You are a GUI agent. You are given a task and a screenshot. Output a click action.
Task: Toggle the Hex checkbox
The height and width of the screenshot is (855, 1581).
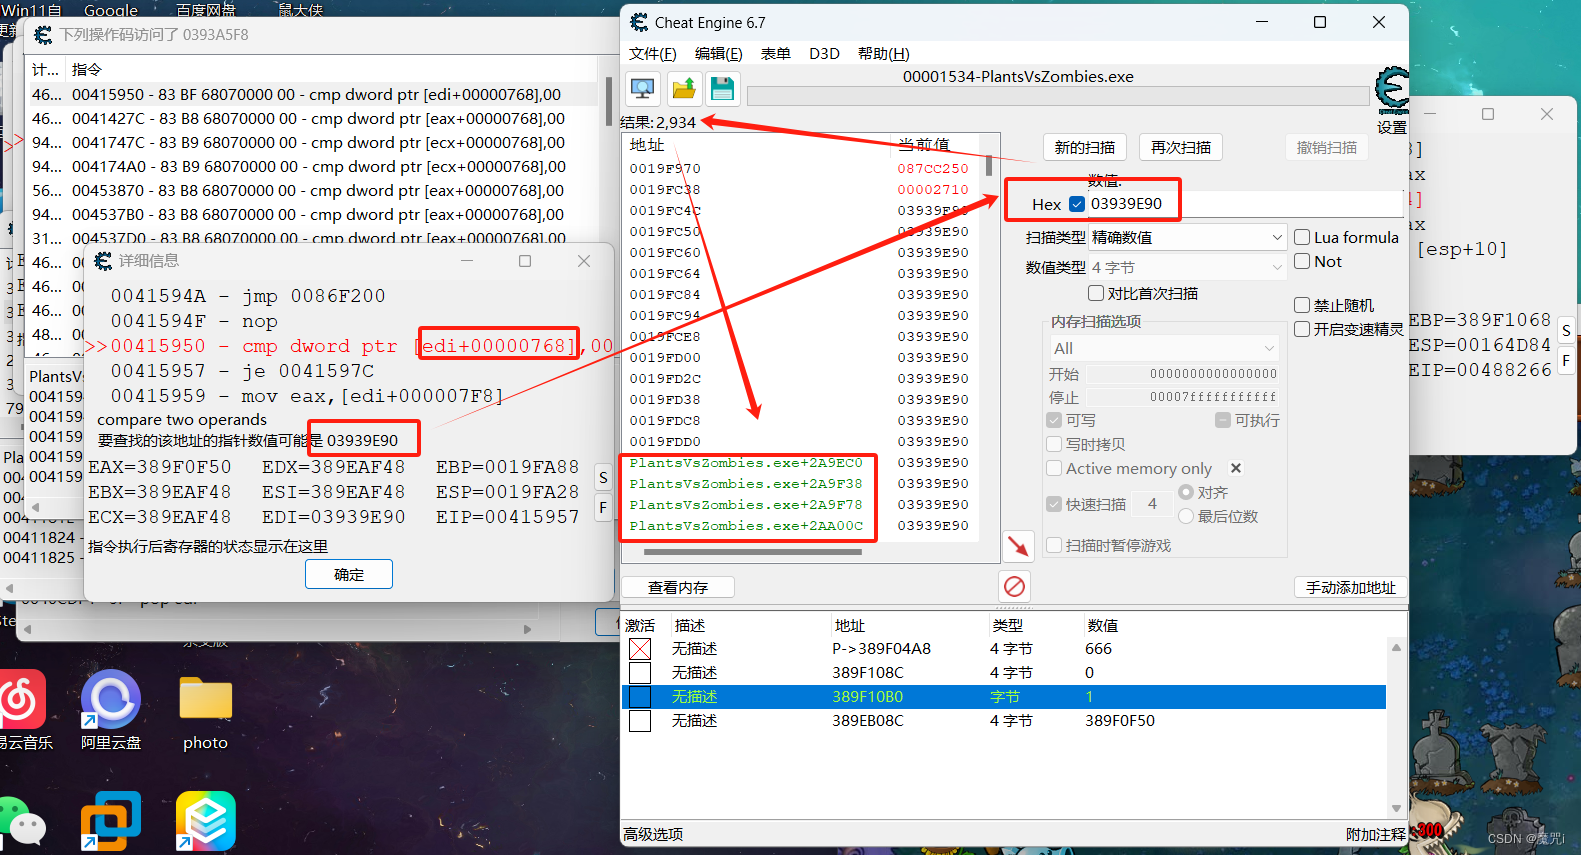click(x=1077, y=204)
